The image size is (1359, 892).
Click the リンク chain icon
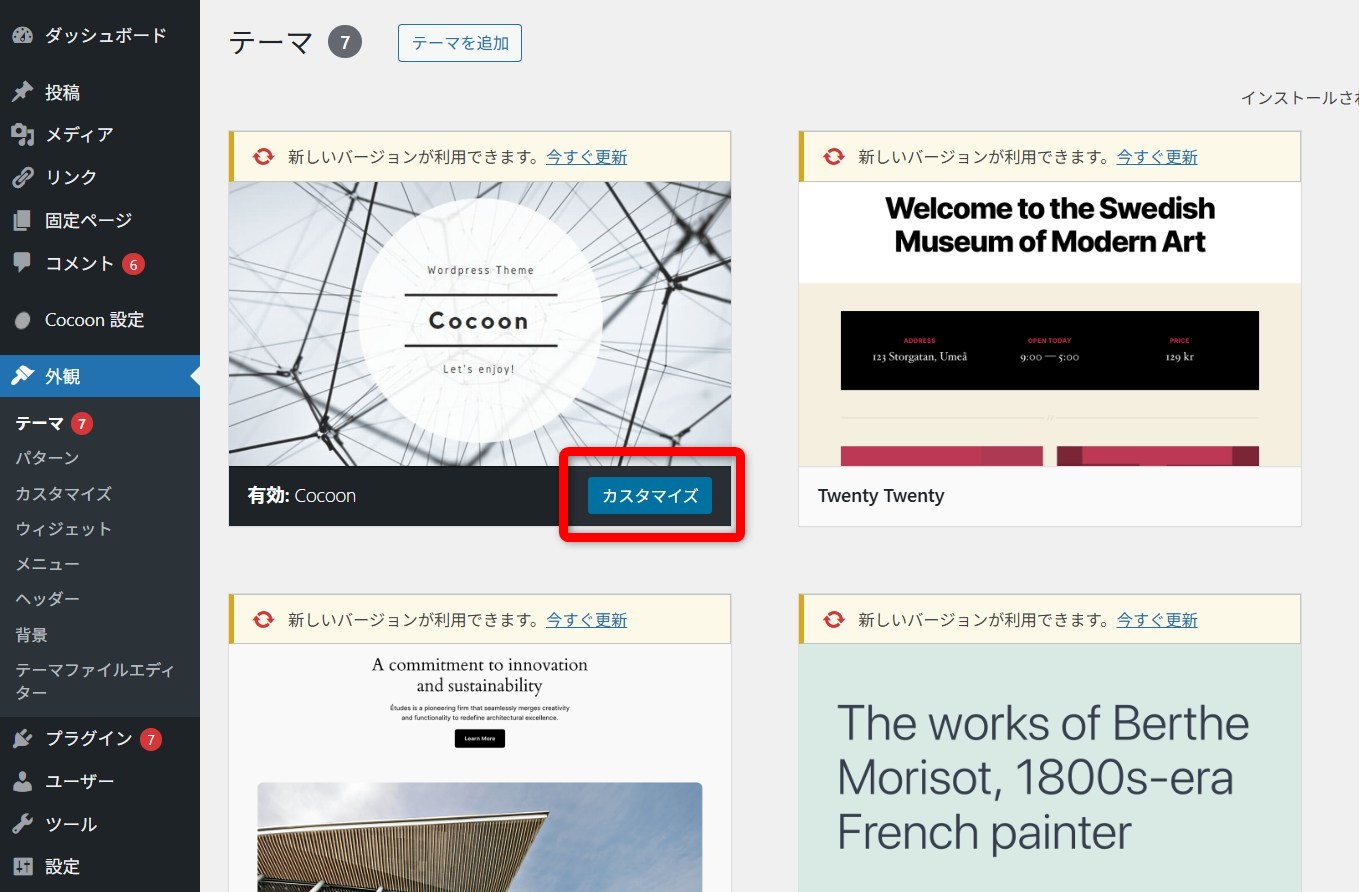point(23,177)
